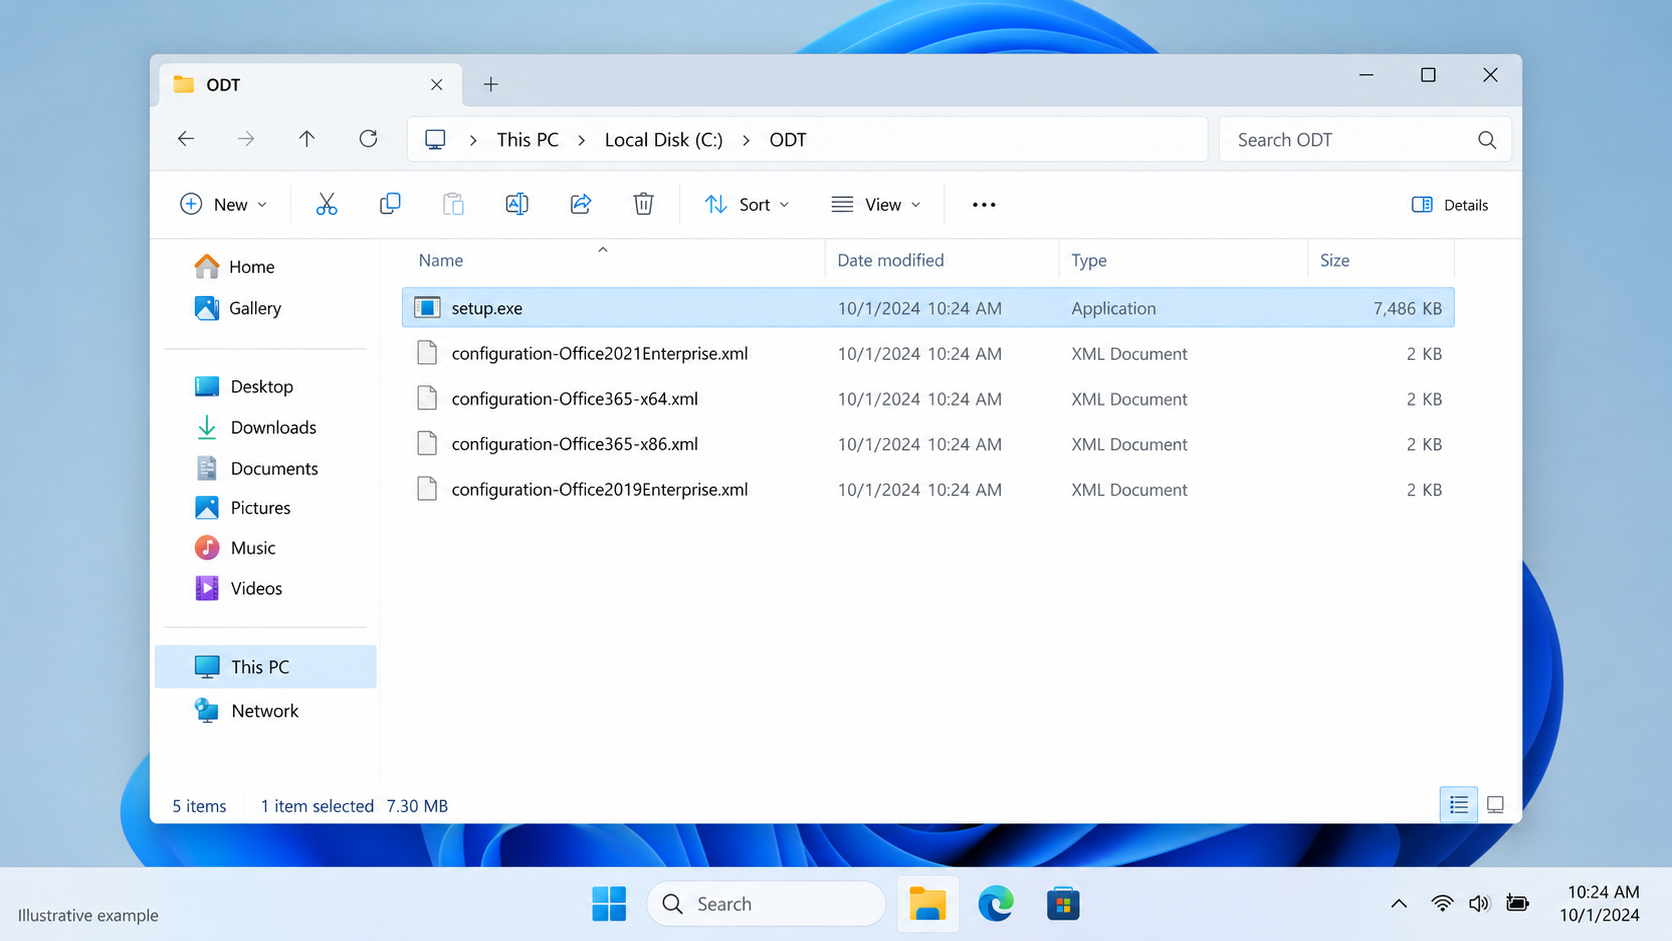Go back with the left arrow
Image resolution: width=1672 pixels, height=941 pixels.
click(186, 139)
